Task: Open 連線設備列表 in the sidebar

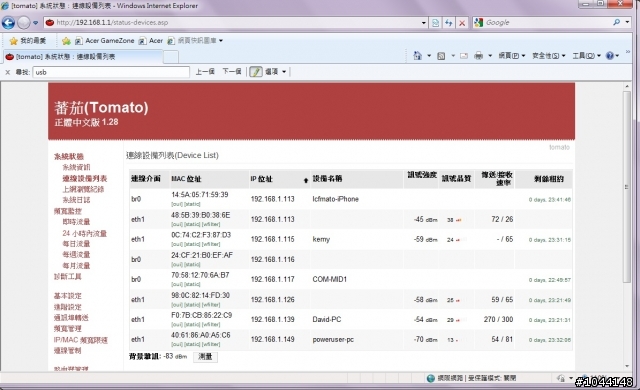Action: 84,178
